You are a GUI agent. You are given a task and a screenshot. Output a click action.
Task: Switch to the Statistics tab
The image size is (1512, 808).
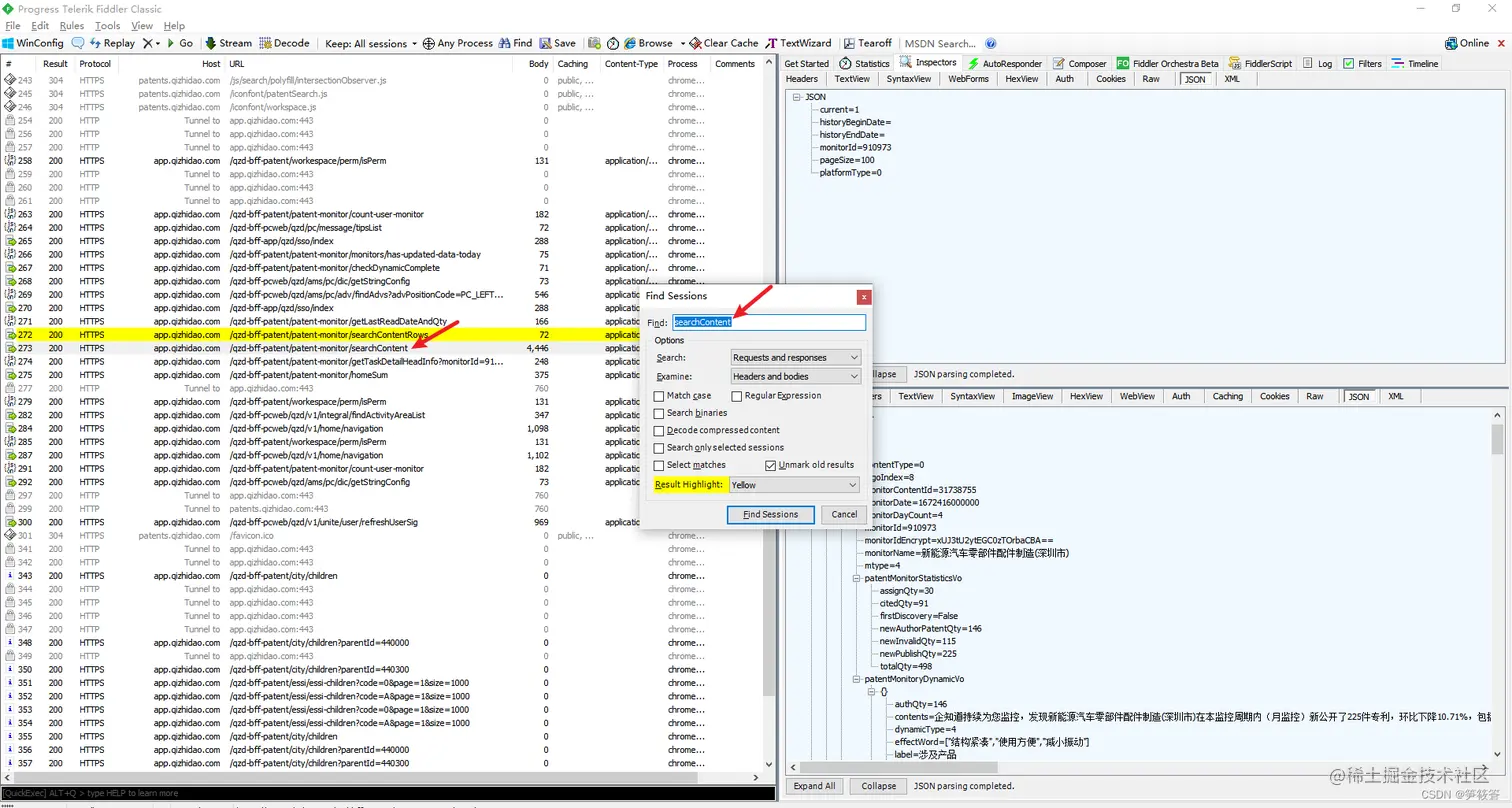click(x=864, y=63)
